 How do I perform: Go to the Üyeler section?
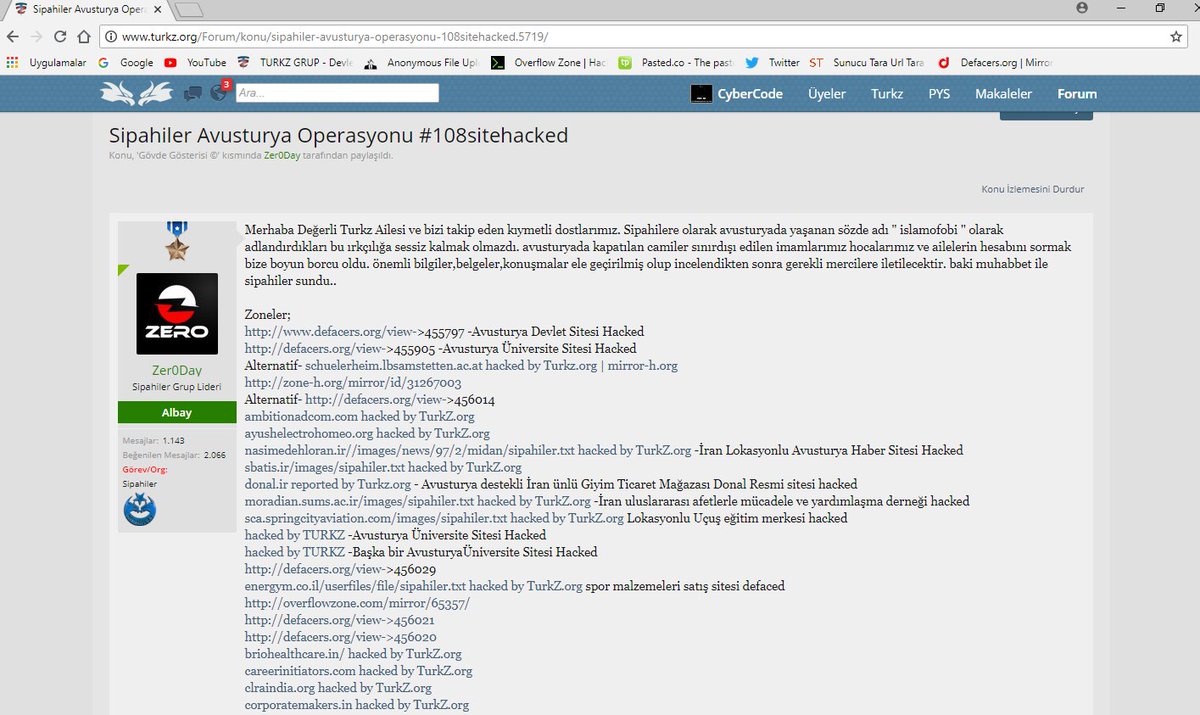(827, 94)
